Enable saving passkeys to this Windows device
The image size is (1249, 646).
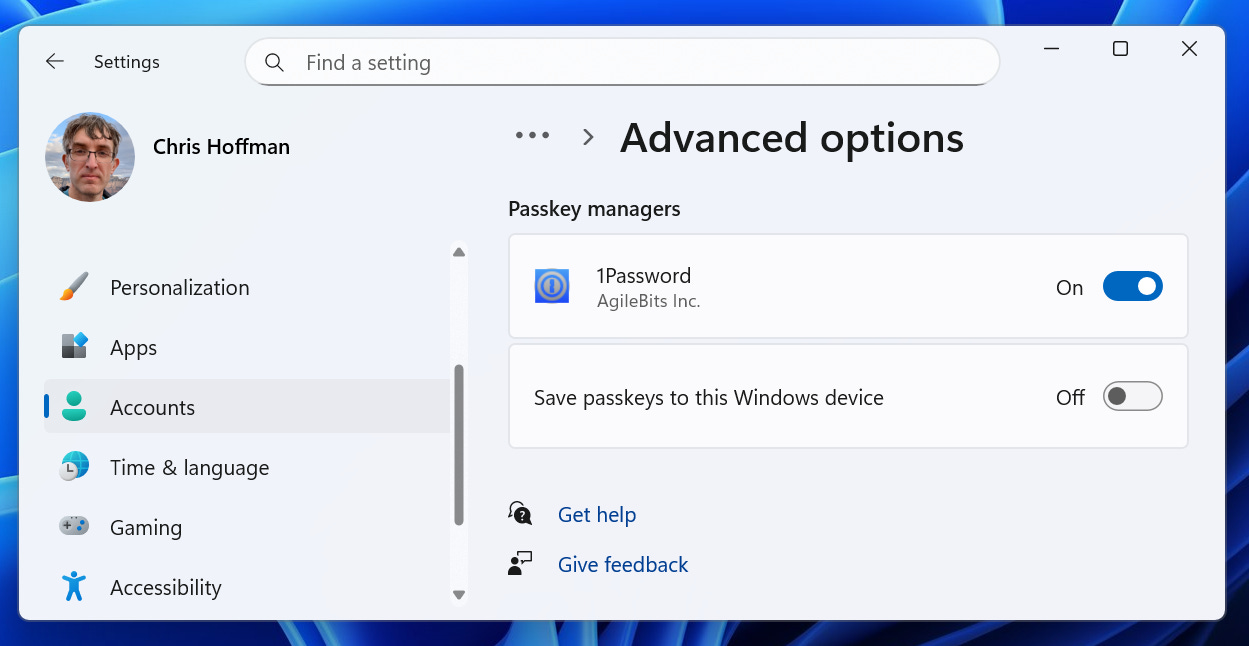pos(1132,396)
